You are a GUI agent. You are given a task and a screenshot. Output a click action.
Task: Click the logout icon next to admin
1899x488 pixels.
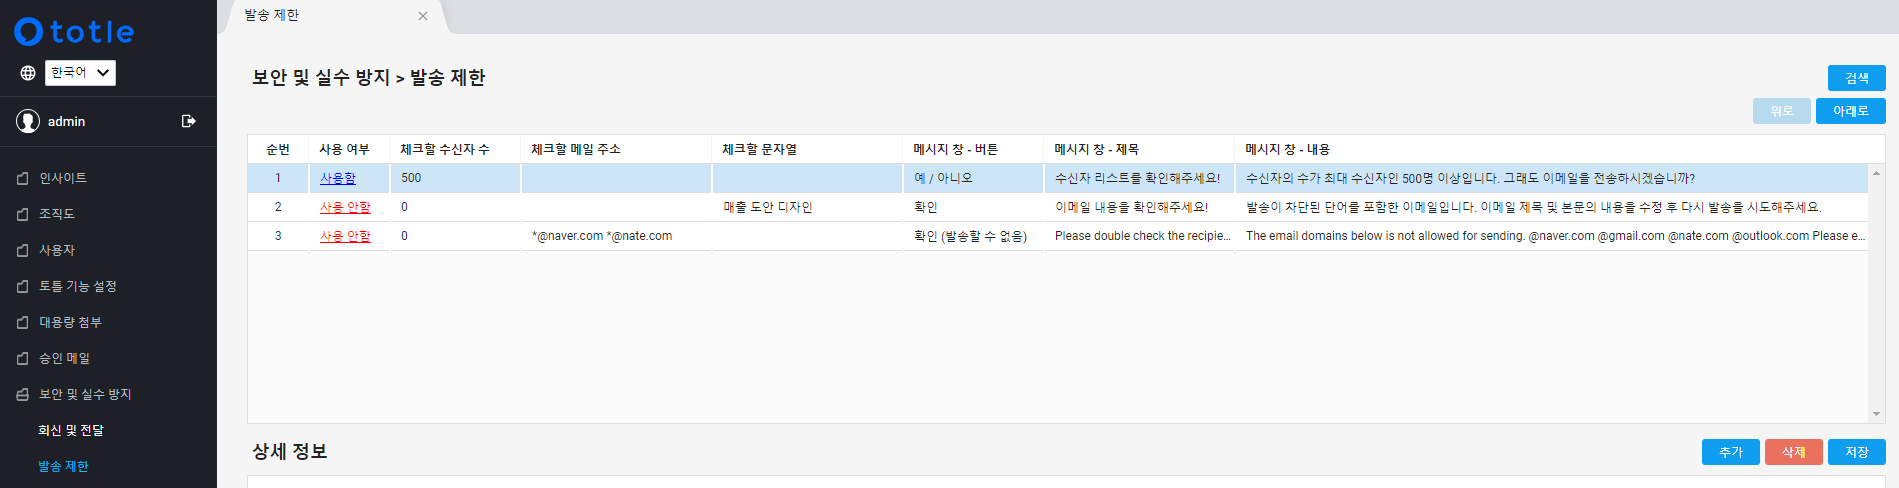coord(188,121)
